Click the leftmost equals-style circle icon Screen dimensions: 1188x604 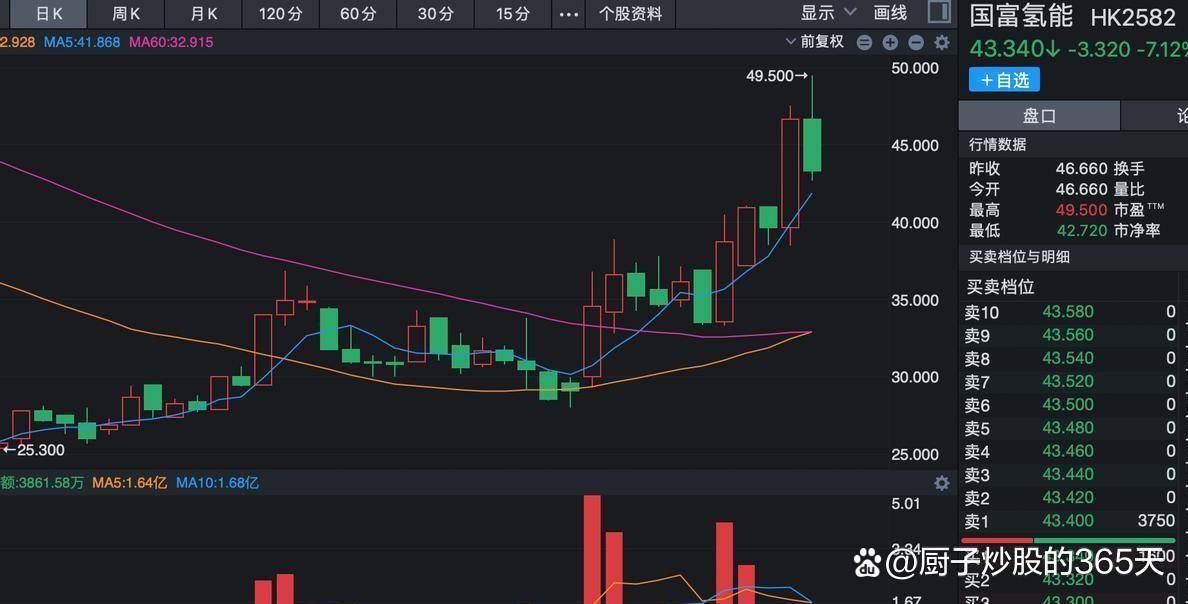point(864,42)
